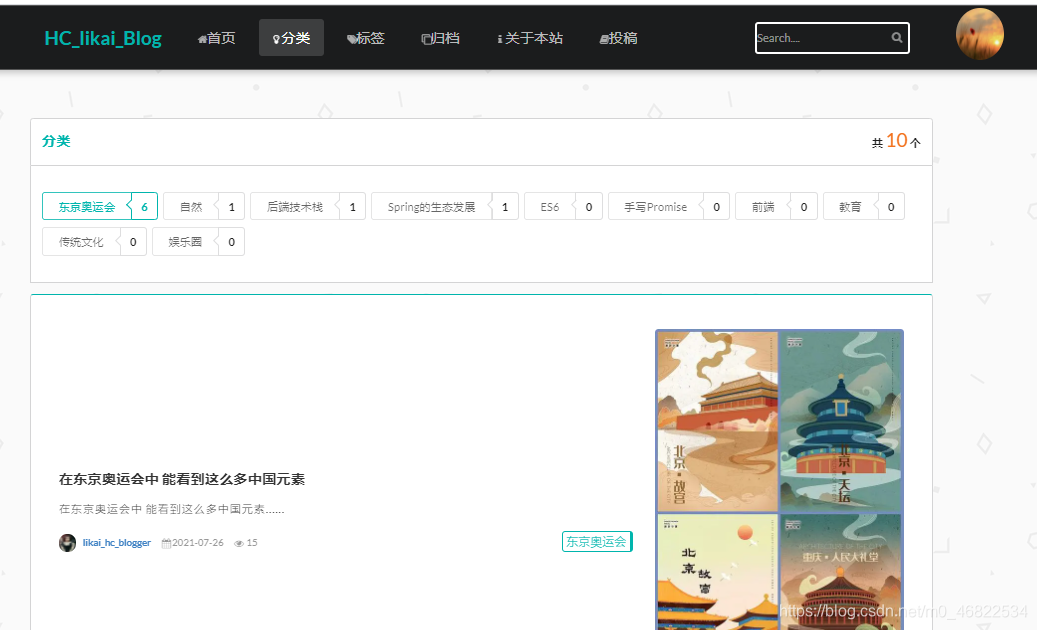Open the HC_likai_Blog site logo
Image resolution: width=1037 pixels, height=630 pixels.
[x=103, y=38]
